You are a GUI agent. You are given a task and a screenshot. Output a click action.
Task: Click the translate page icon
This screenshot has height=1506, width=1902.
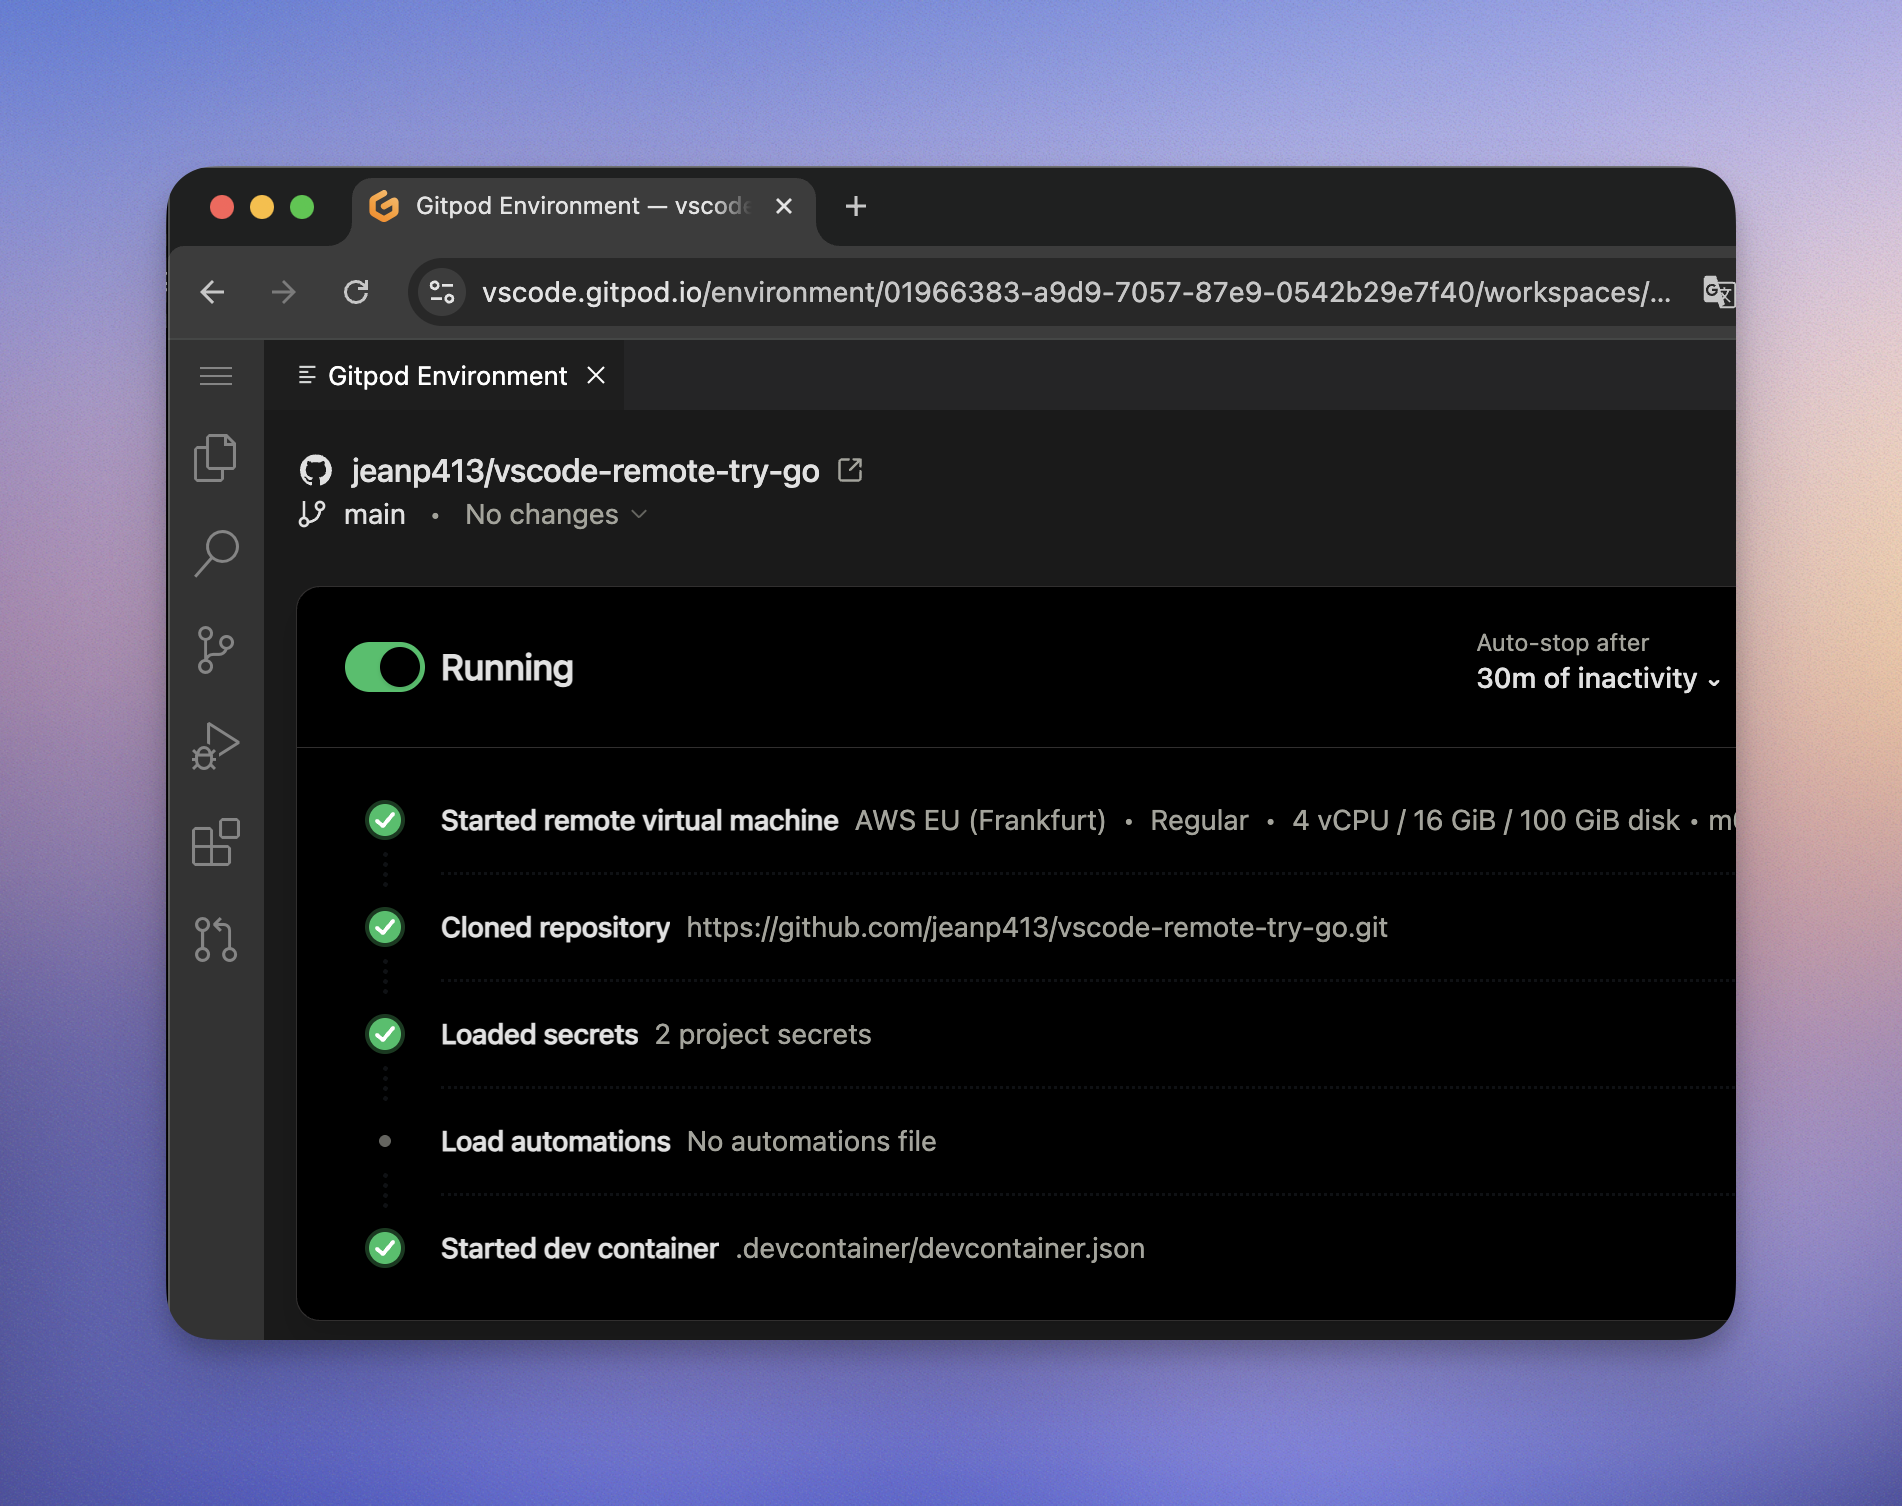pos(1718,292)
